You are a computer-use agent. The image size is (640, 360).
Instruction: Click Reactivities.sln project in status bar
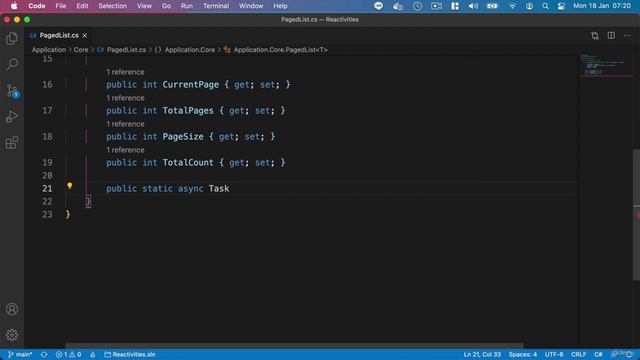pyautogui.click(x=130, y=354)
